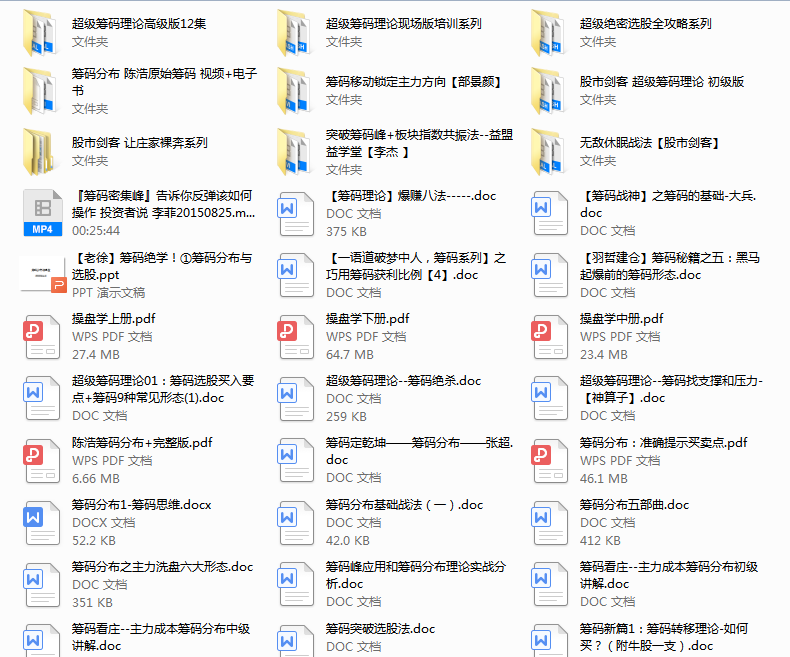The image size is (790, 657).
Task: Click the 操盘学下册.pdf PDF icon
Action: coord(295,336)
